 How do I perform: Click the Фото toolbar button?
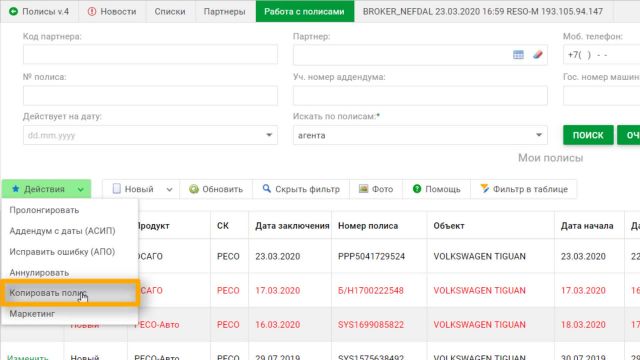coord(376,189)
